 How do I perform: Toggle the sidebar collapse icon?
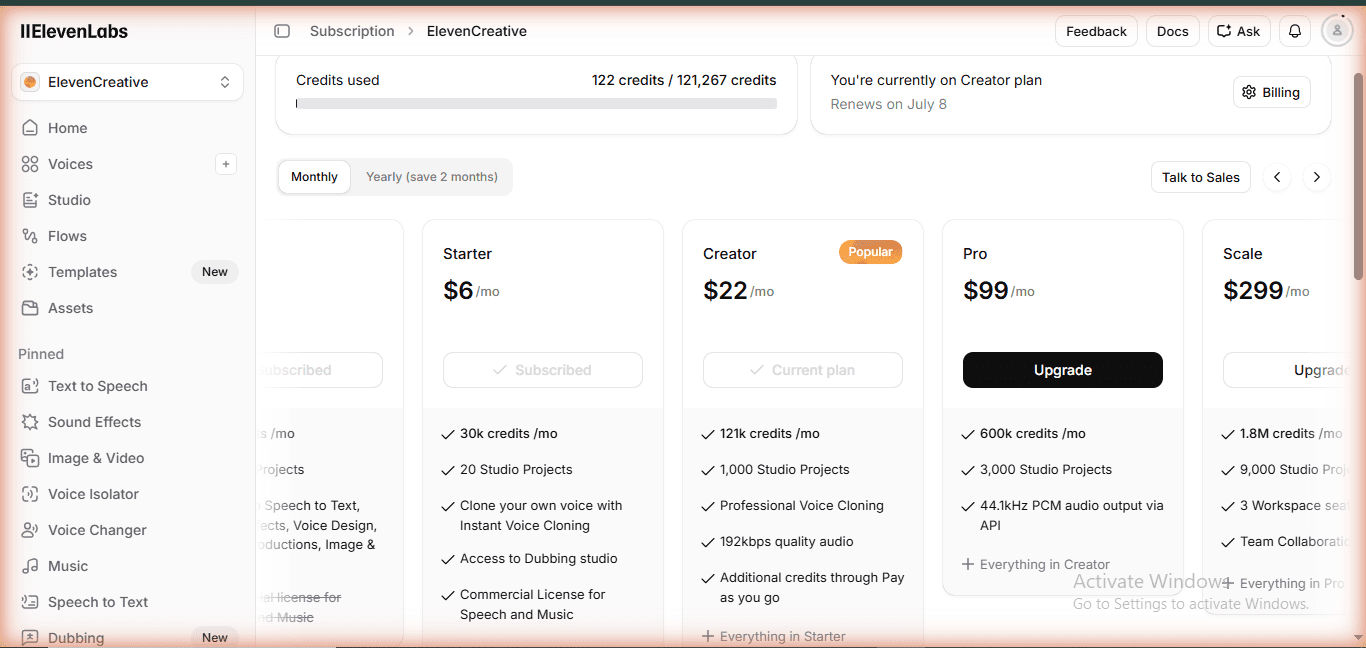coord(282,31)
